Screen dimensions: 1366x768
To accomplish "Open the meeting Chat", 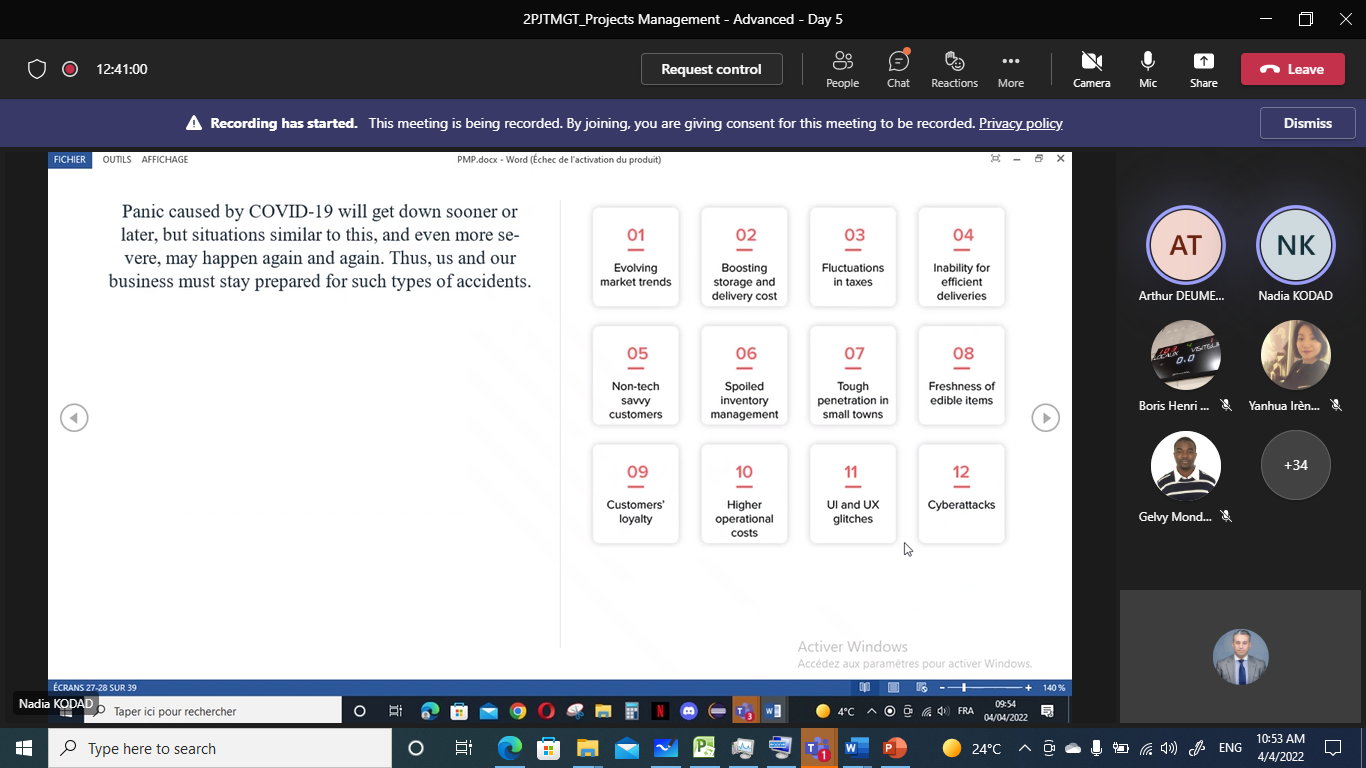I will point(898,69).
